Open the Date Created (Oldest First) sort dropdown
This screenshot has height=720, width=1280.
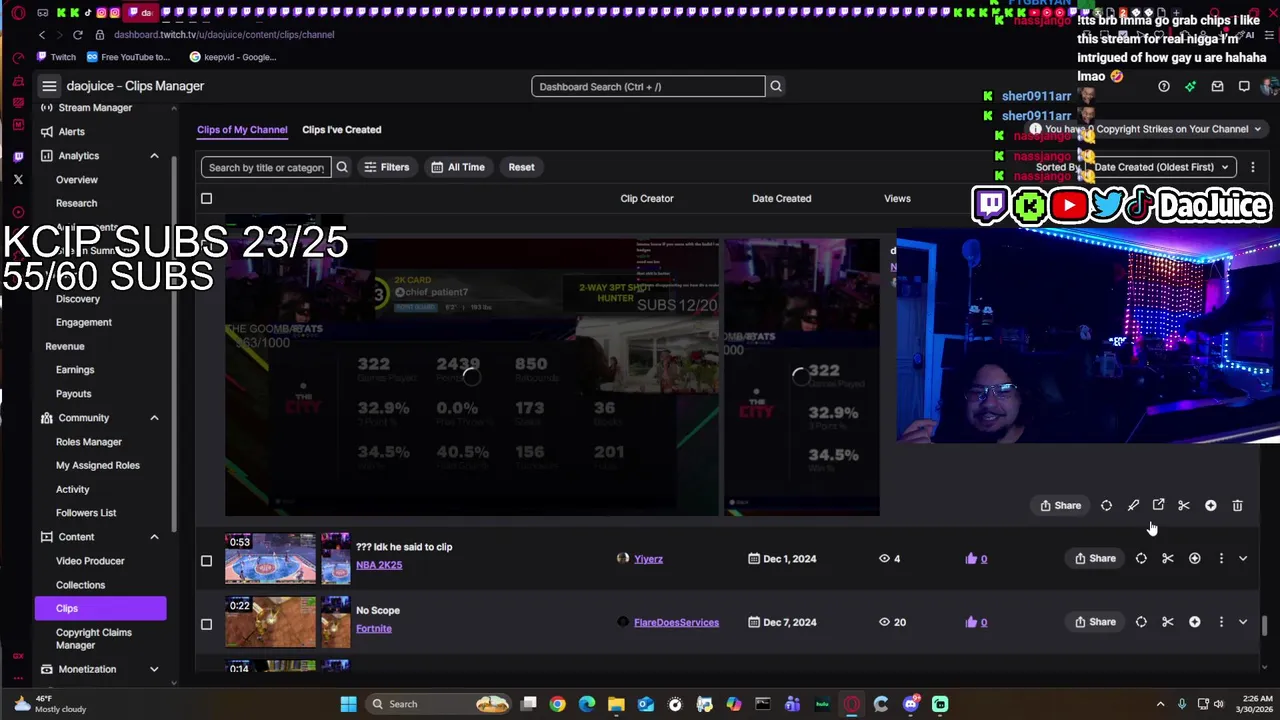point(1161,167)
